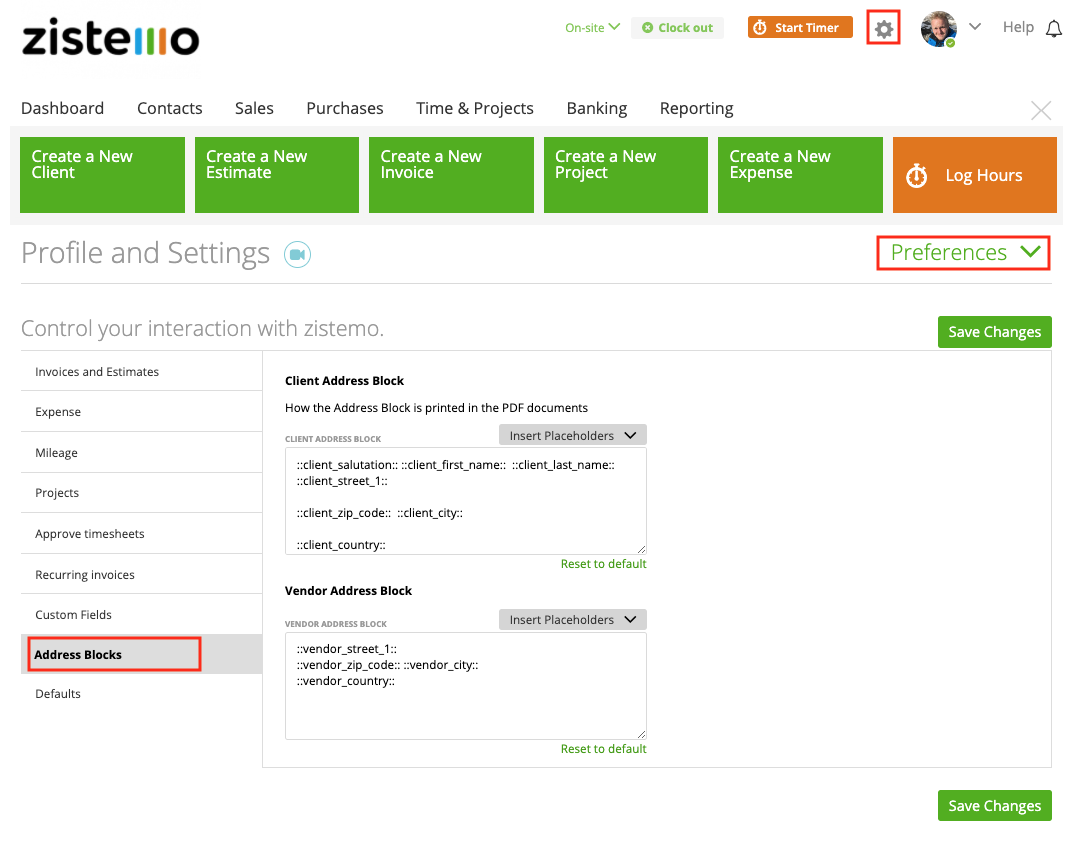Open the On-site status dropdown
The width and height of the screenshot is (1088, 857).
pyautogui.click(x=592, y=28)
